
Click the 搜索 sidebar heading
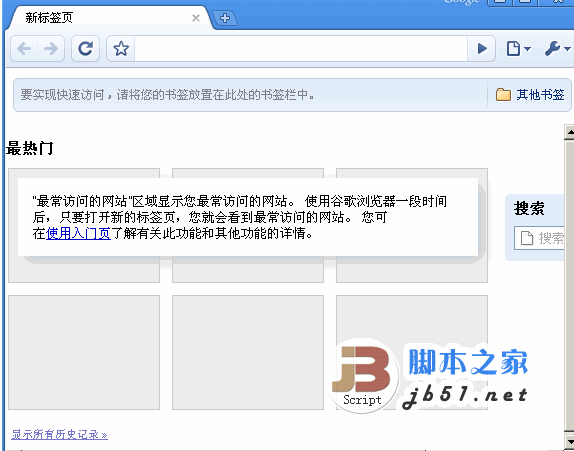point(529,208)
